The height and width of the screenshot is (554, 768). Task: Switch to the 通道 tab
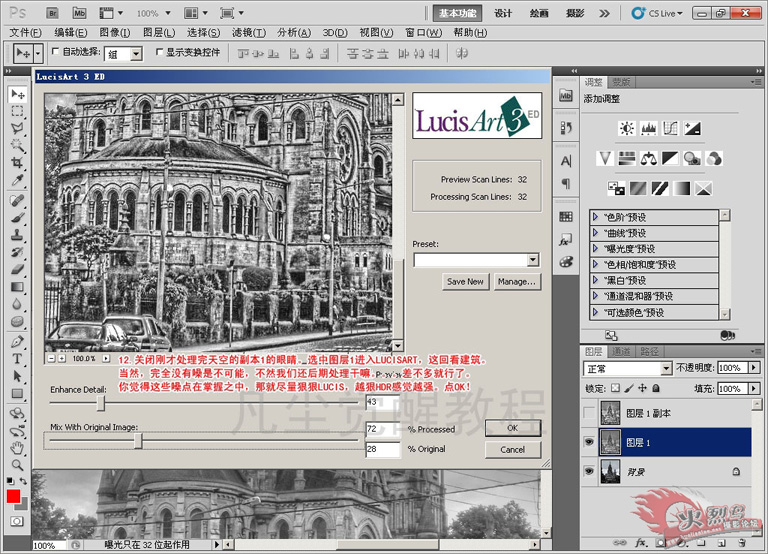(x=621, y=351)
